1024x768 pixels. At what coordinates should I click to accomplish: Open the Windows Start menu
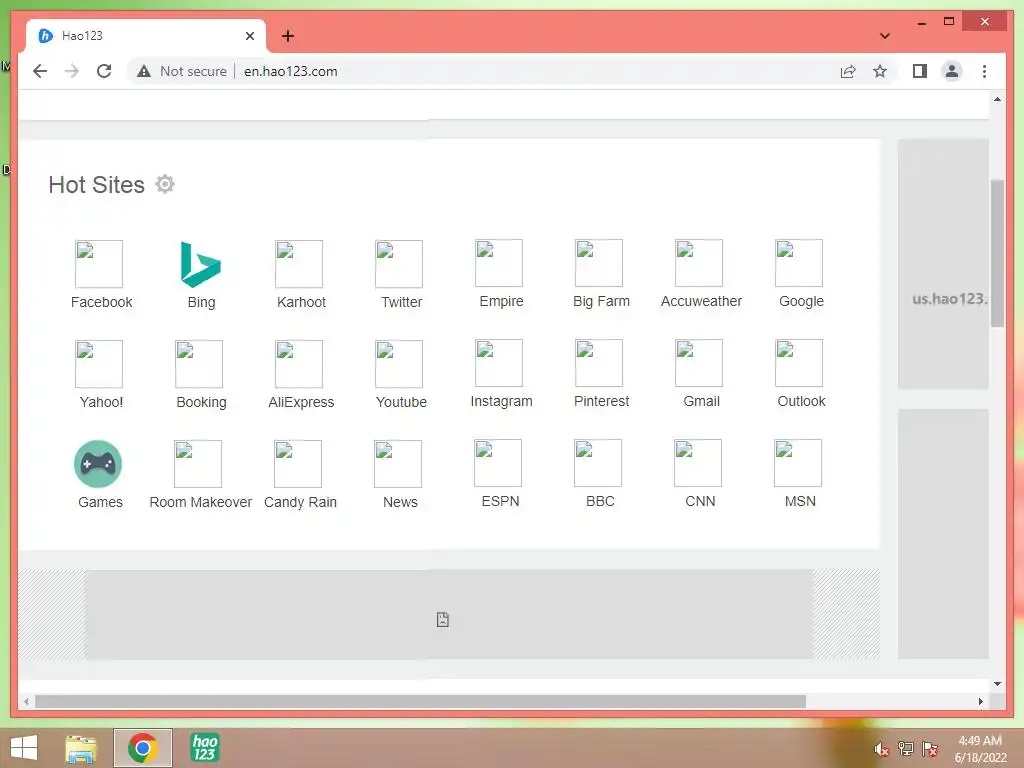24,748
